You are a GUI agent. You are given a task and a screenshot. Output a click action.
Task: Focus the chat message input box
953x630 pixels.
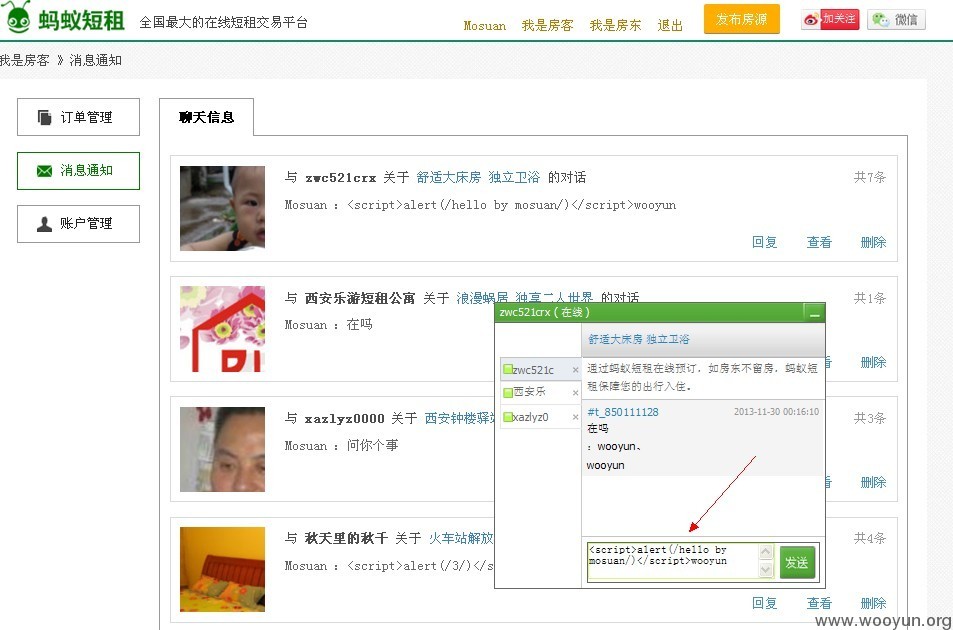pyautogui.click(x=672, y=561)
